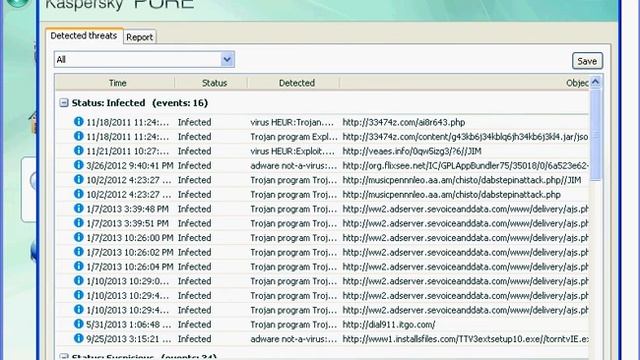Collapse the Status: Infected group
The image size is (640, 360).
tap(64, 102)
